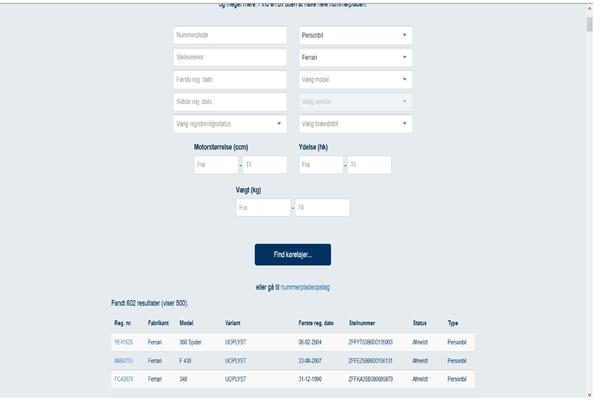Open the 'Vælg registreringsstatus' dropdown
Viewport: 600px width, 416px height.
[230, 124]
